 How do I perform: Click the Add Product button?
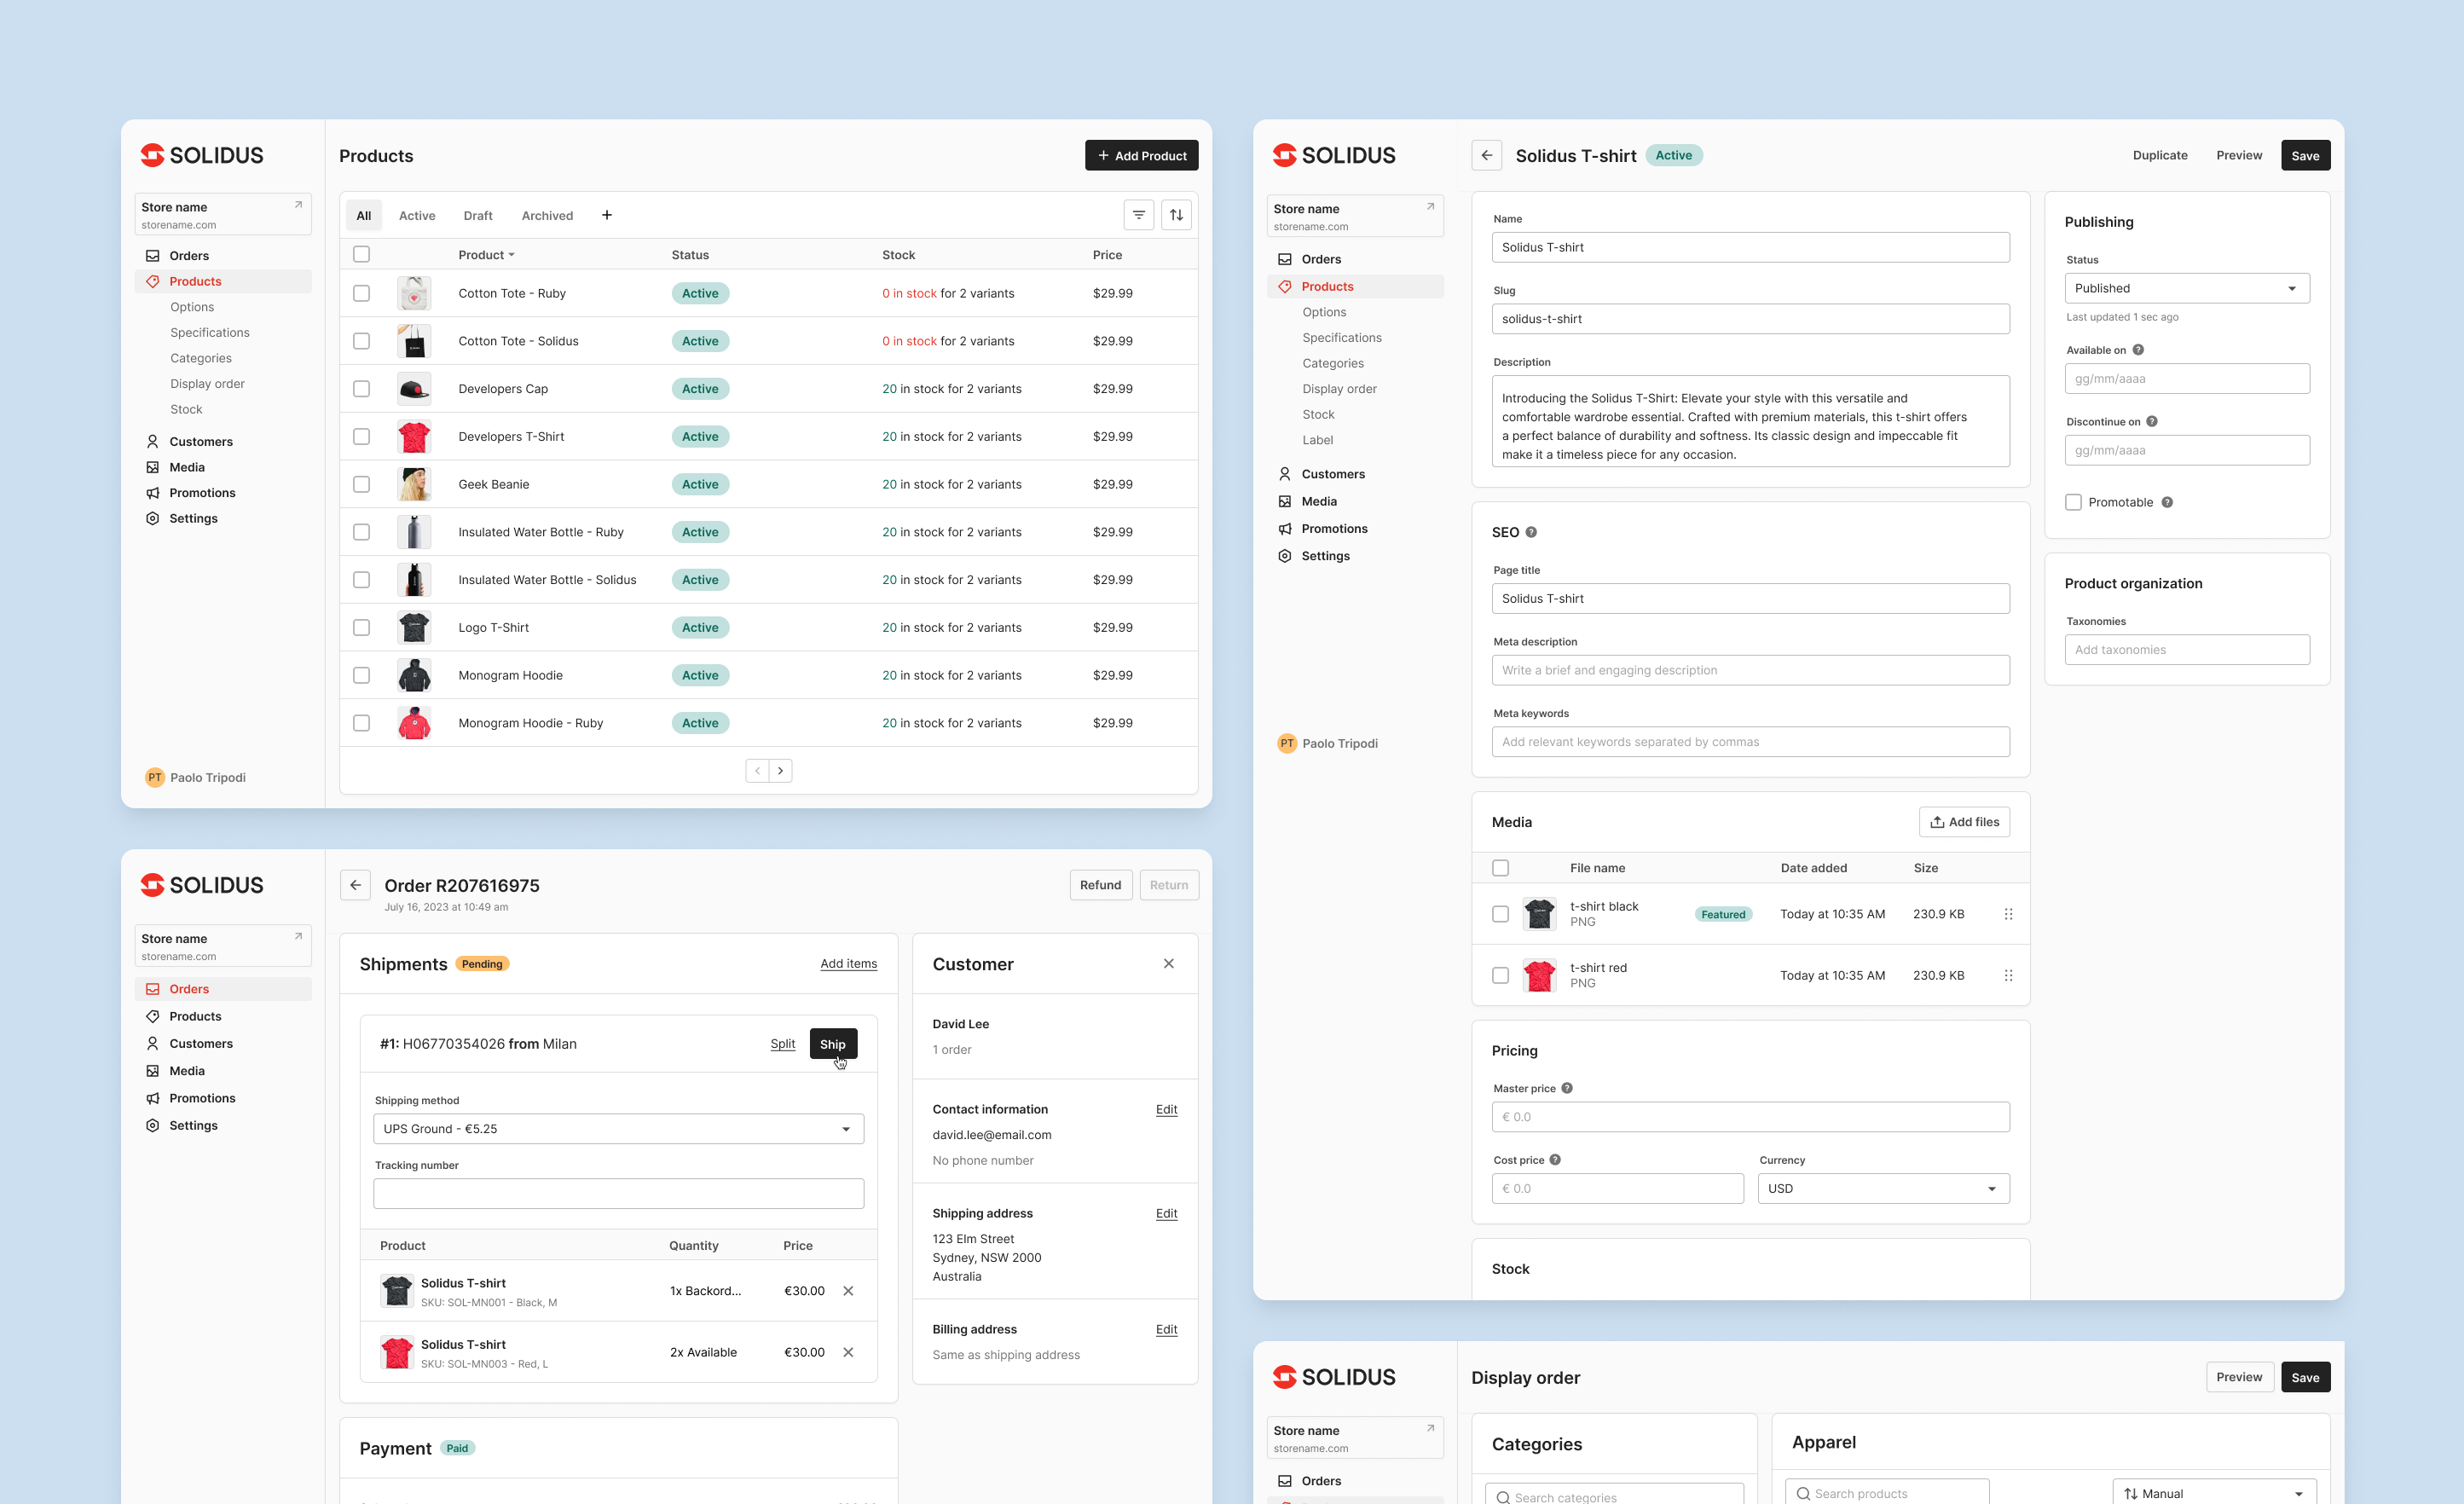pos(1141,155)
